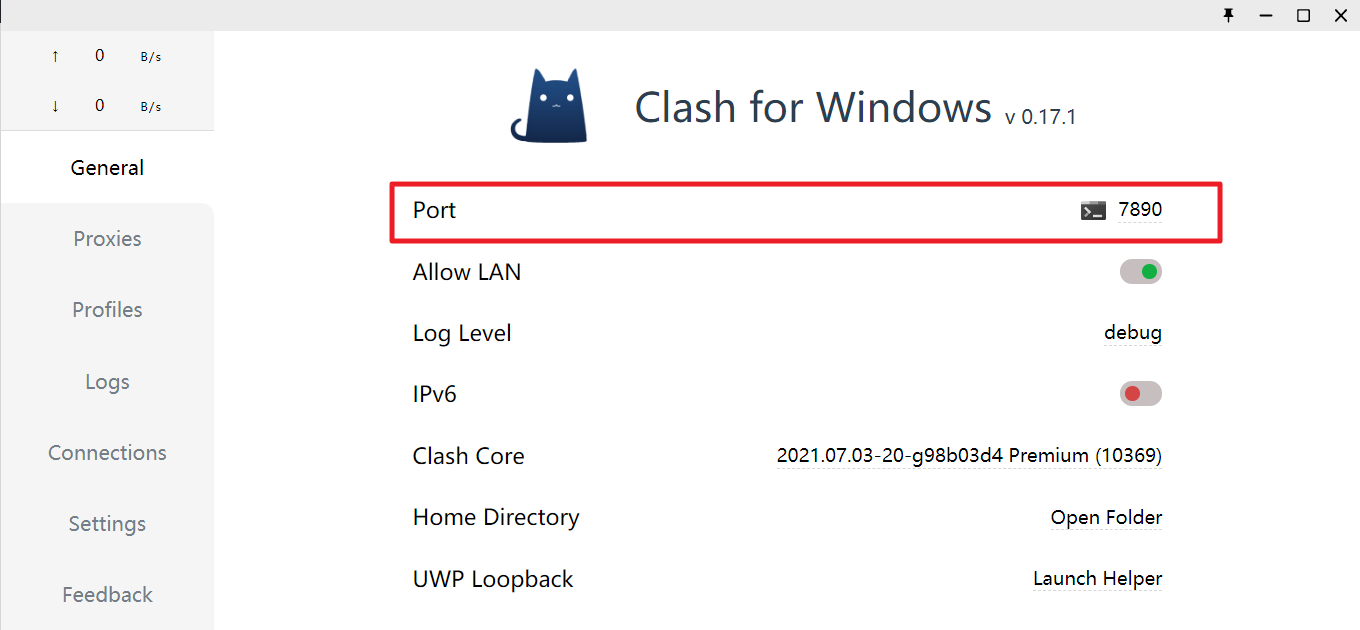Open the Proxies tab

[107, 239]
